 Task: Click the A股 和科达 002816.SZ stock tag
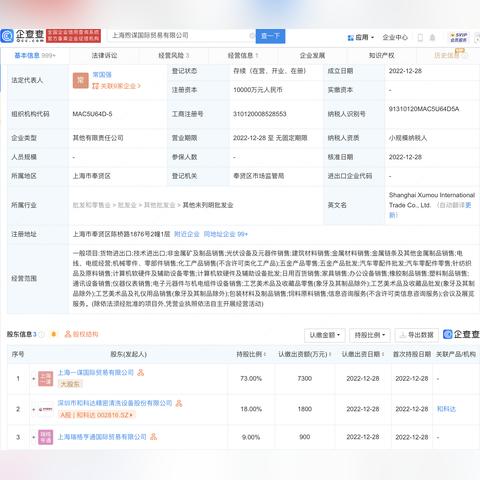(96, 415)
